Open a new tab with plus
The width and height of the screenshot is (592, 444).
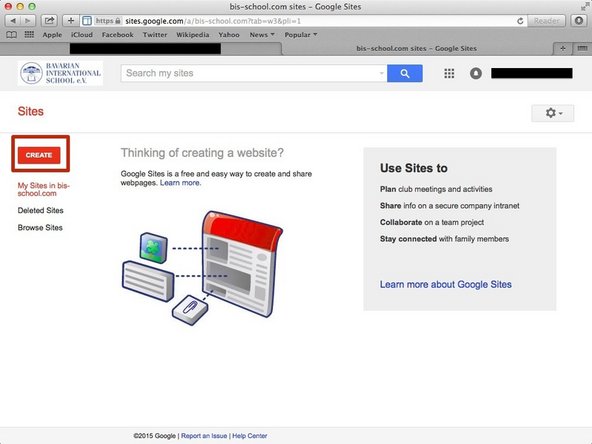tap(563, 48)
